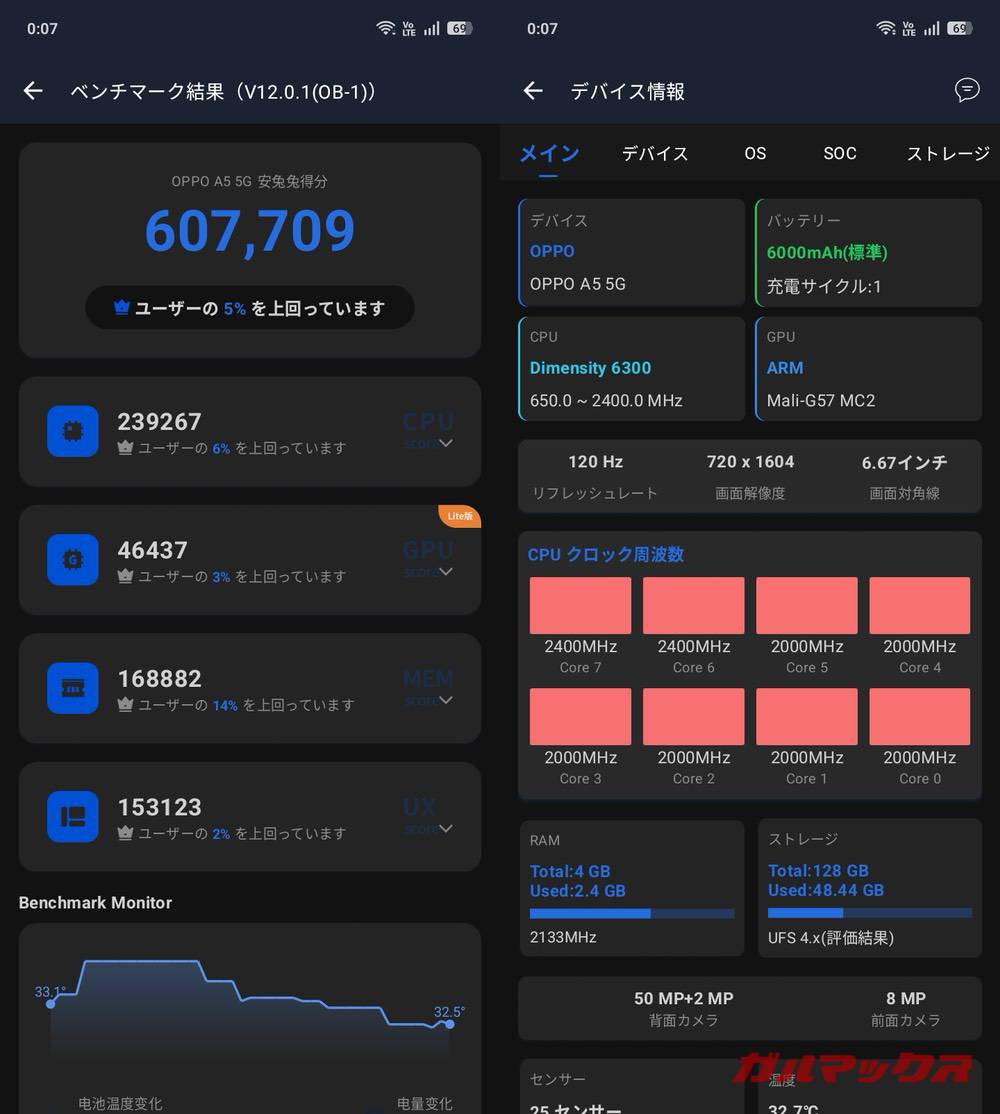1000x1114 pixels.
Task: Tap the ユーザーの5%を上回っています ranking pill
Action: pyautogui.click(x=250, y=308)
